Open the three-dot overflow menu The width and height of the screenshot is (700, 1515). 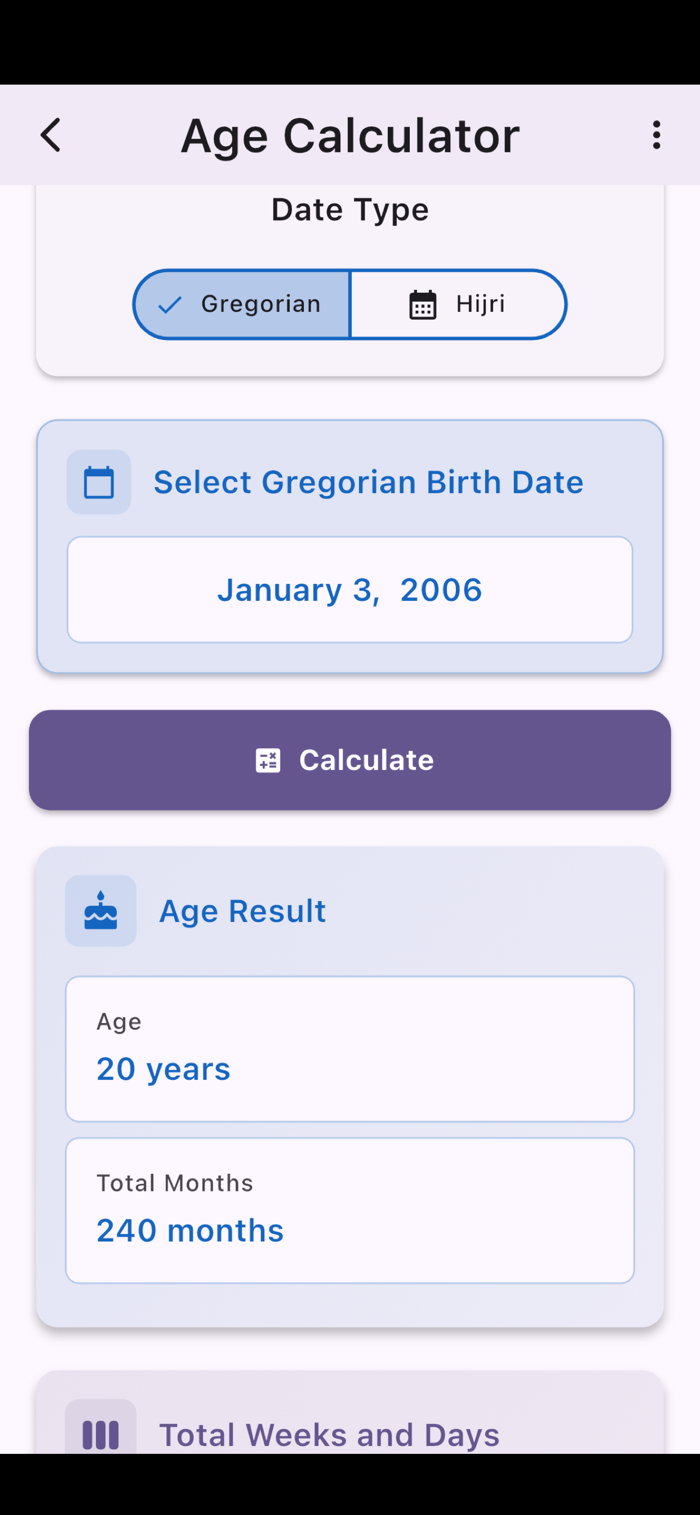click(x=656, y=135)
